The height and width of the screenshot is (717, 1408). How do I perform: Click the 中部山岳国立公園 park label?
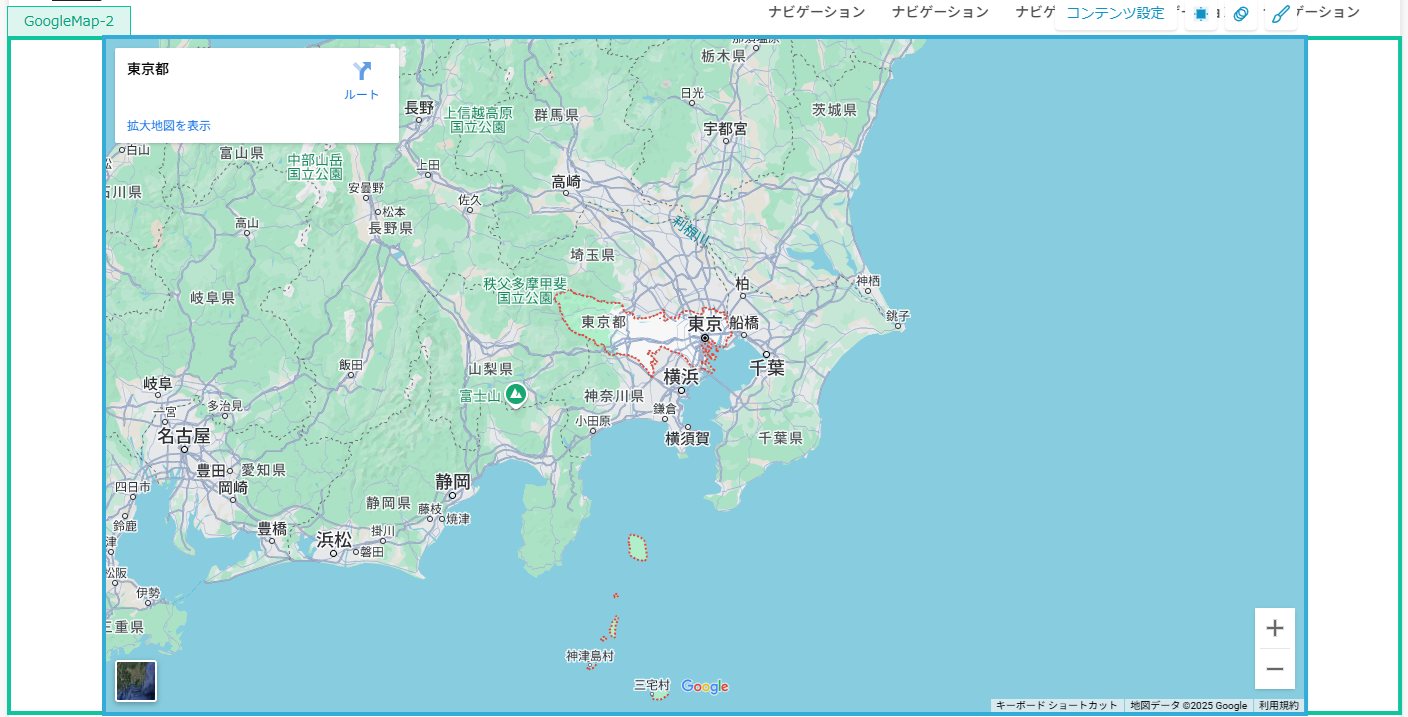click(315, 167)
